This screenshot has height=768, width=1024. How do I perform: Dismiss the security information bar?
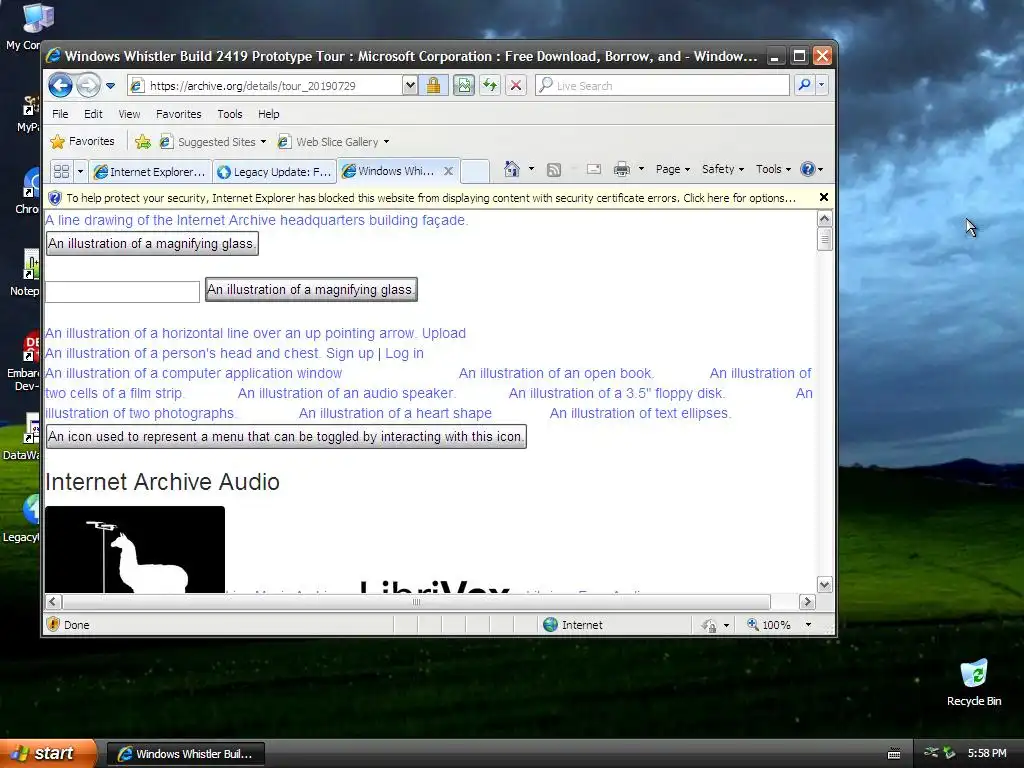coord(824,197)
